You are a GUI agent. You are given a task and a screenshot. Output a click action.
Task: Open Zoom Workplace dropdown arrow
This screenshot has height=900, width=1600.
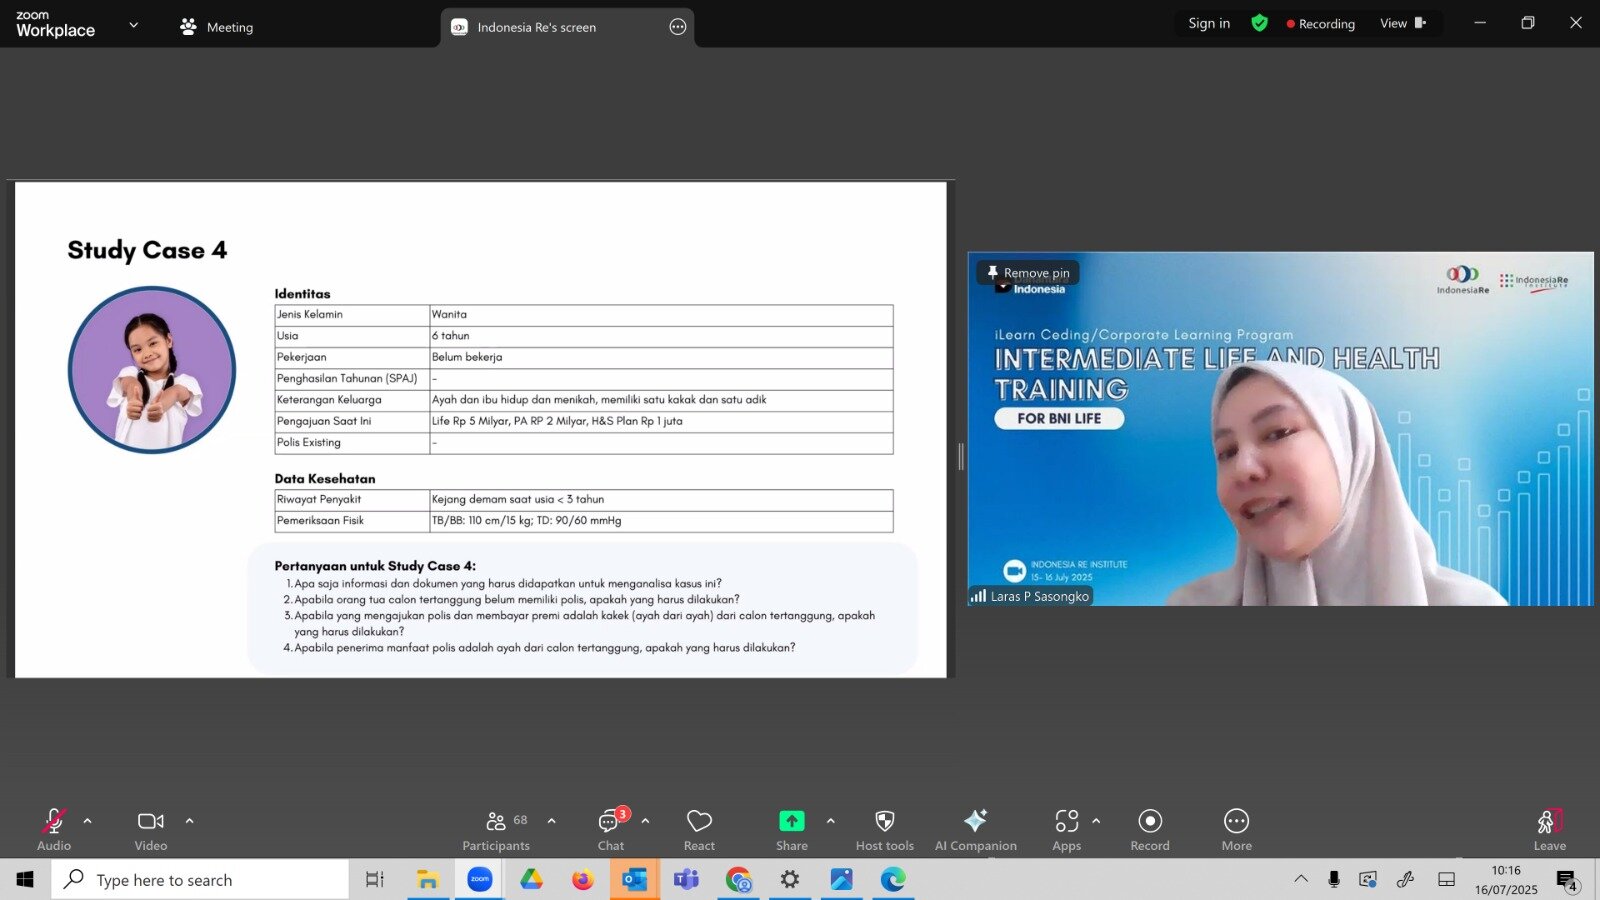click(134, 25)
